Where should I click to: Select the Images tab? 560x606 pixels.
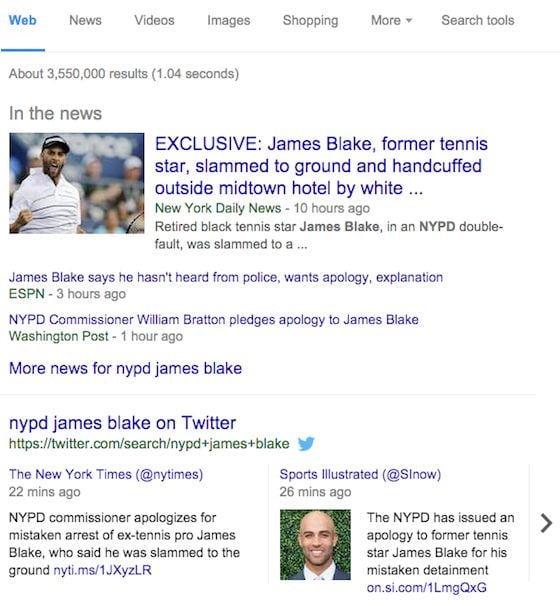point(228,20)
